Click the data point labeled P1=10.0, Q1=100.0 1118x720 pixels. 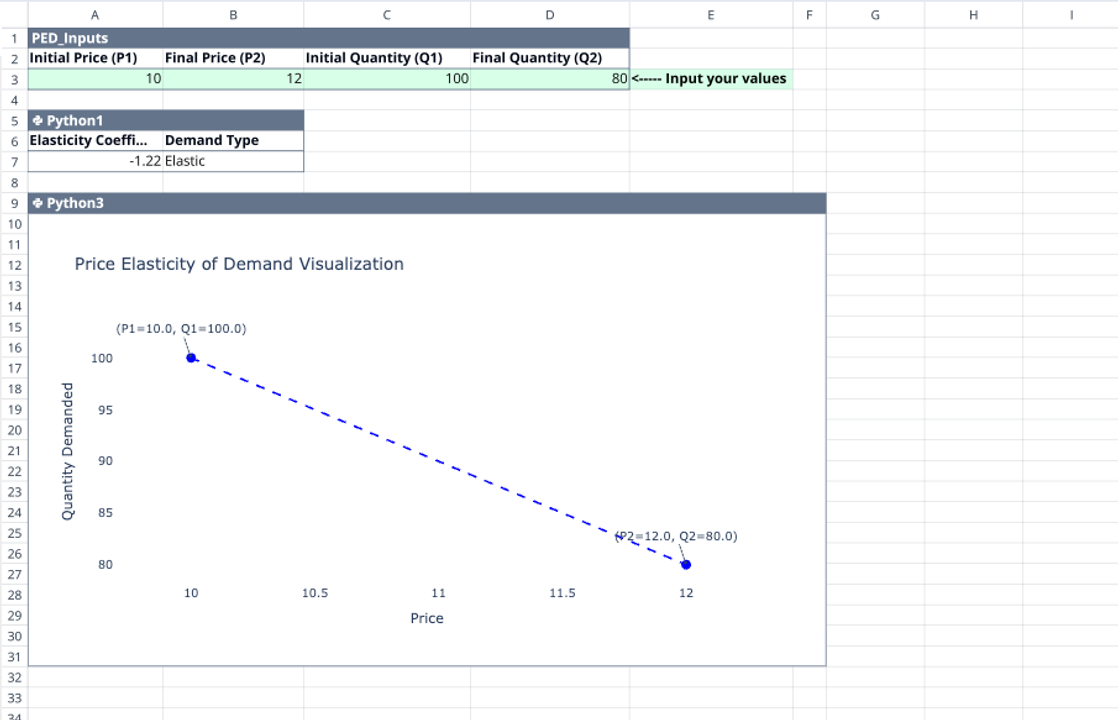[x=190, y=358]
